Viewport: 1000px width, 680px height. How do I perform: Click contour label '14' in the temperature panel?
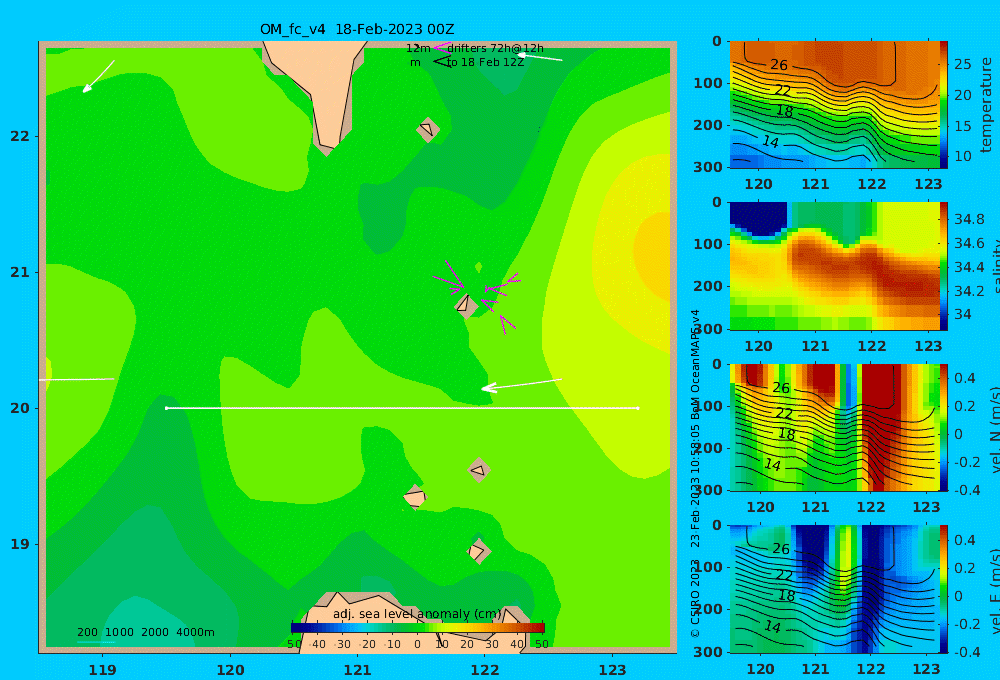tap(770, 142)
